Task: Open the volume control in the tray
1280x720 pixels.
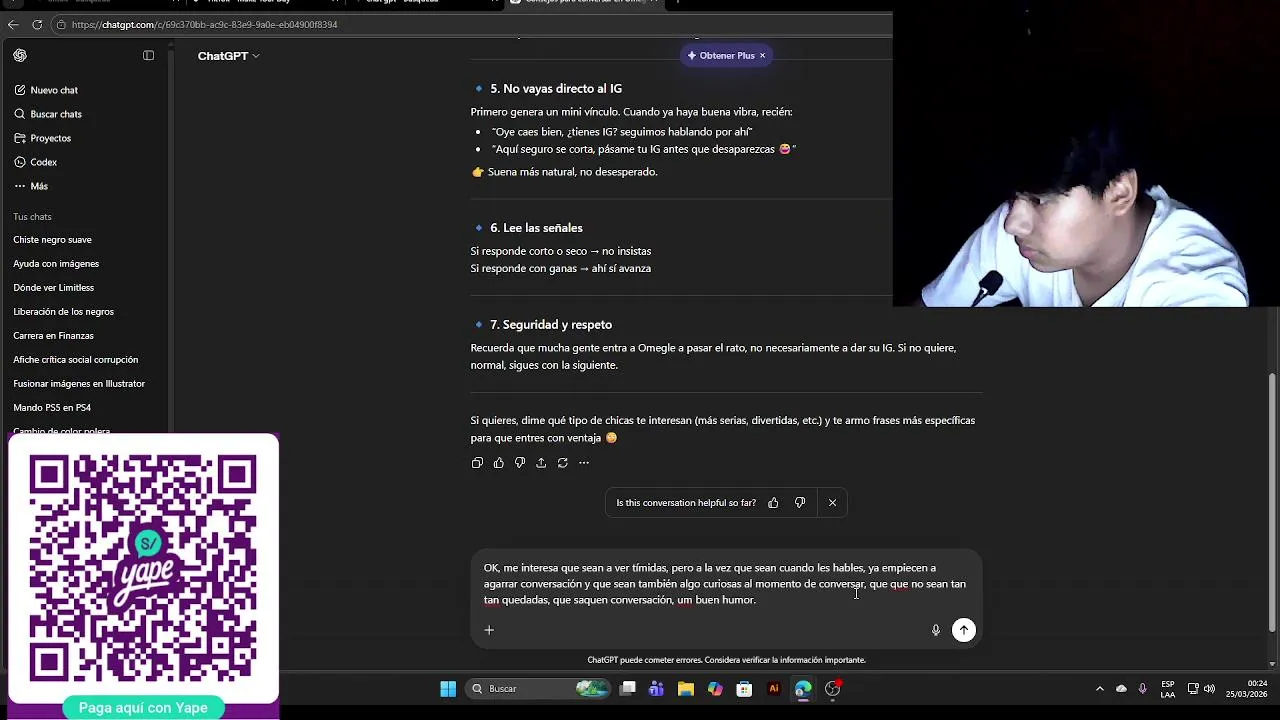Action: [1209, 689]
